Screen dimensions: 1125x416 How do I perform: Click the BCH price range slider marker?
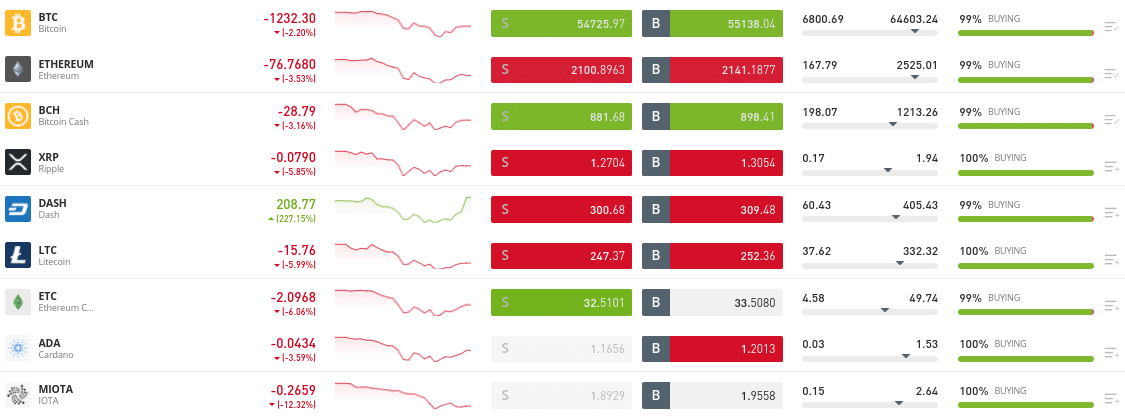(893, 125)
